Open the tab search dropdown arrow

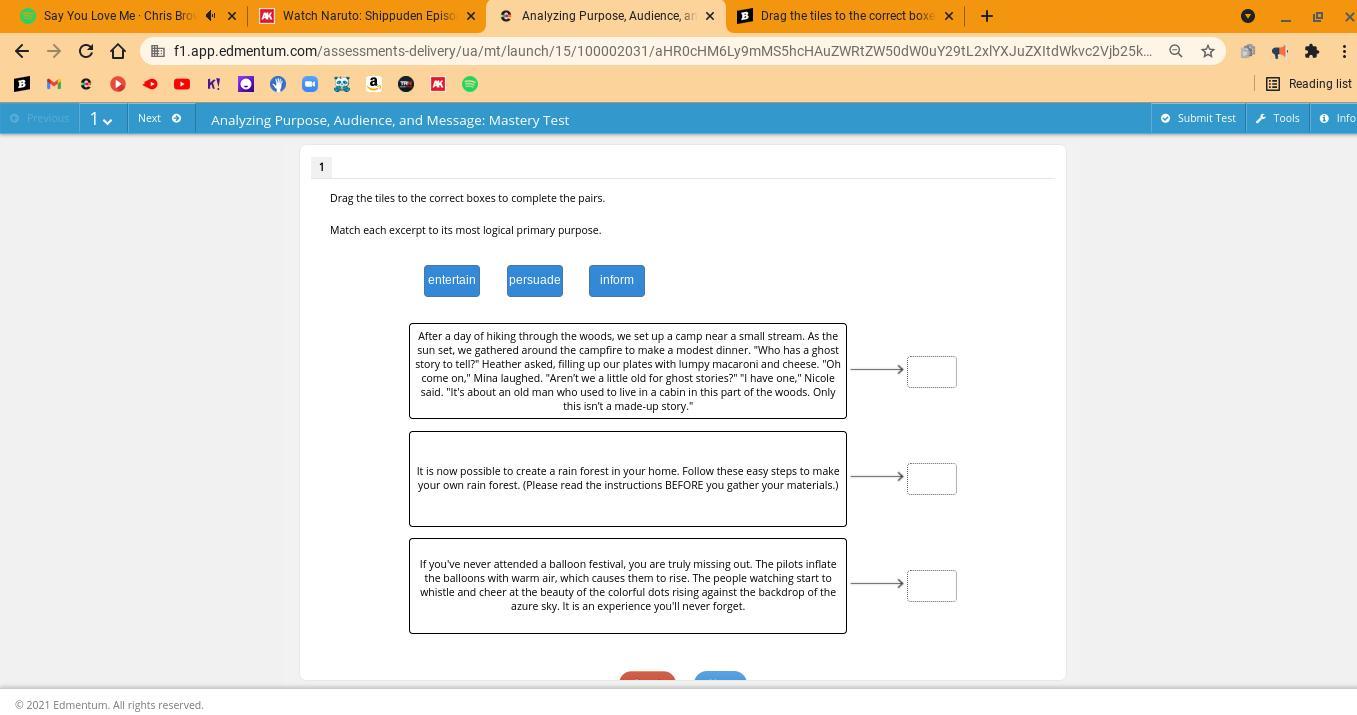[x=1248, y=16]
